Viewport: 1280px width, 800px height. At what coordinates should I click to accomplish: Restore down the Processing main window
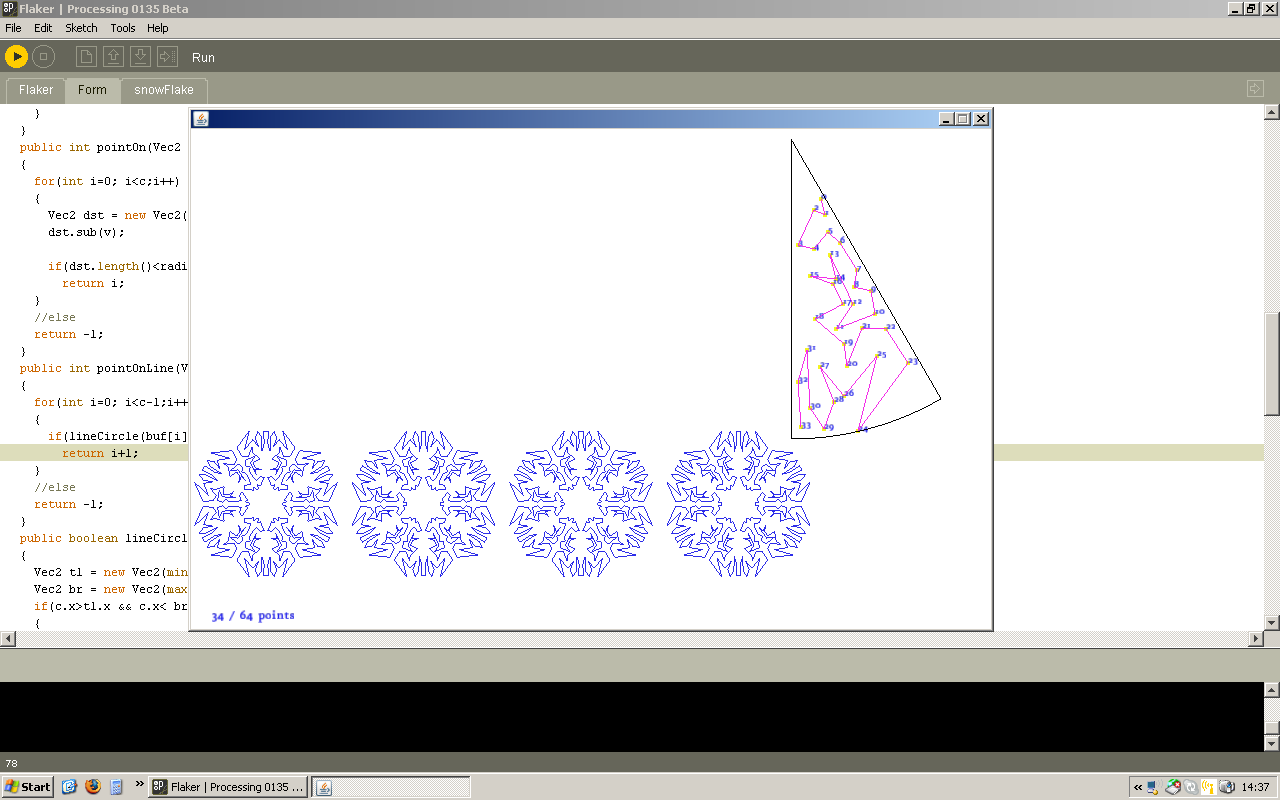point(1250,8)
